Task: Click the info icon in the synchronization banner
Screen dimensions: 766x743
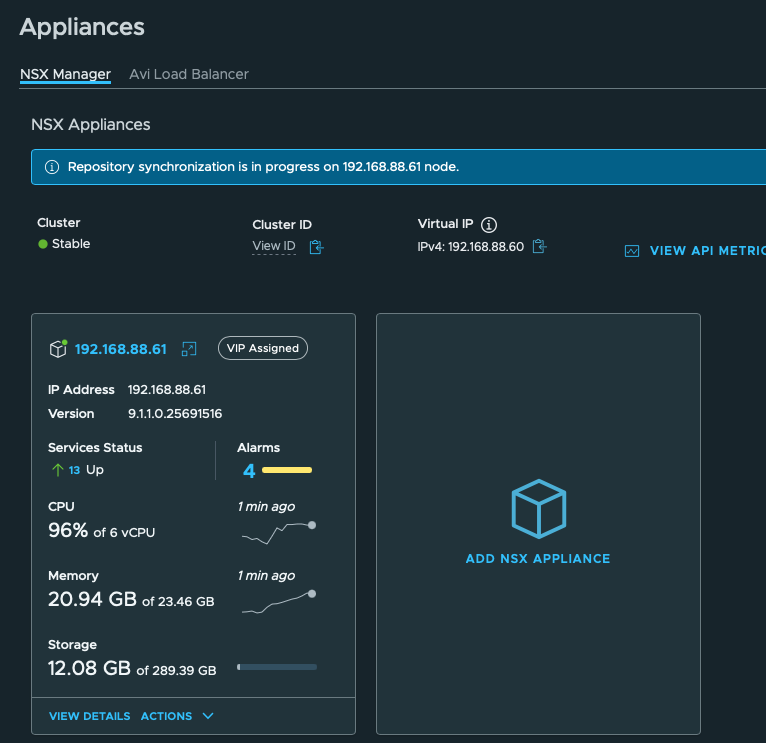Action: coord(52,167)
